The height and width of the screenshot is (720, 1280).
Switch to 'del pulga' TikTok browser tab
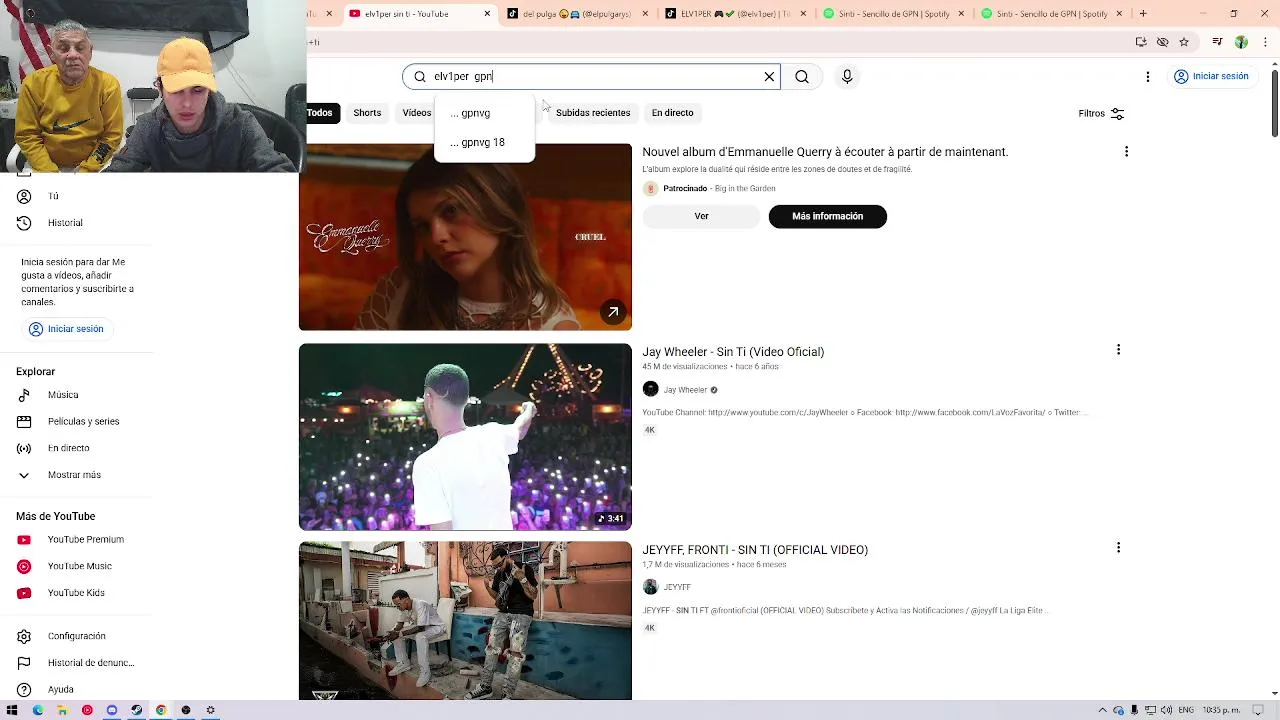(x=578, y=14)
